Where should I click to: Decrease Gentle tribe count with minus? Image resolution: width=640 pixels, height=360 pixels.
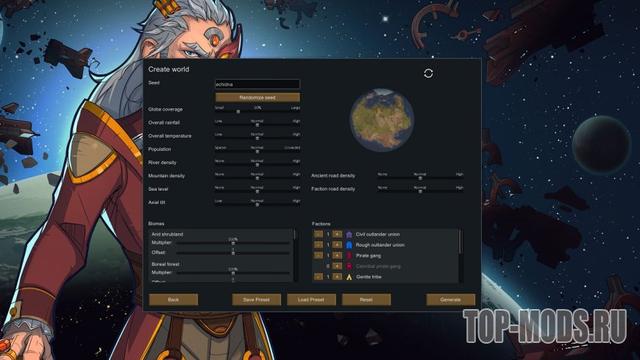point(318,277)
